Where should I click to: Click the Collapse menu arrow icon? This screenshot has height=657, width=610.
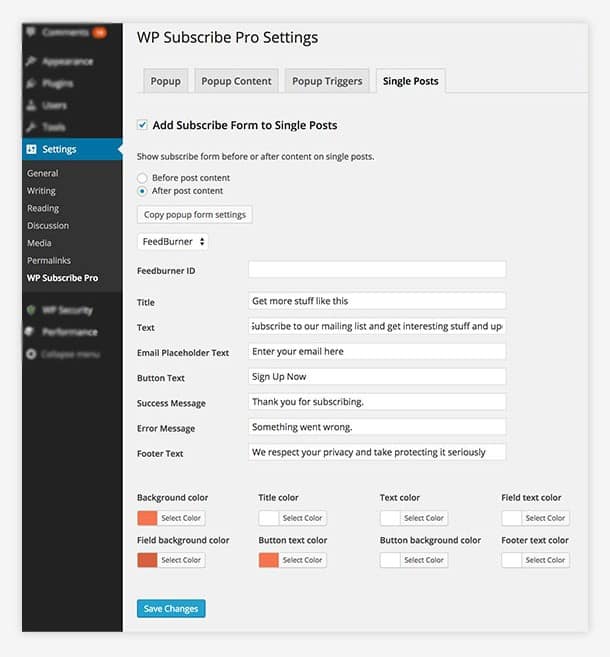coord(32,354)
